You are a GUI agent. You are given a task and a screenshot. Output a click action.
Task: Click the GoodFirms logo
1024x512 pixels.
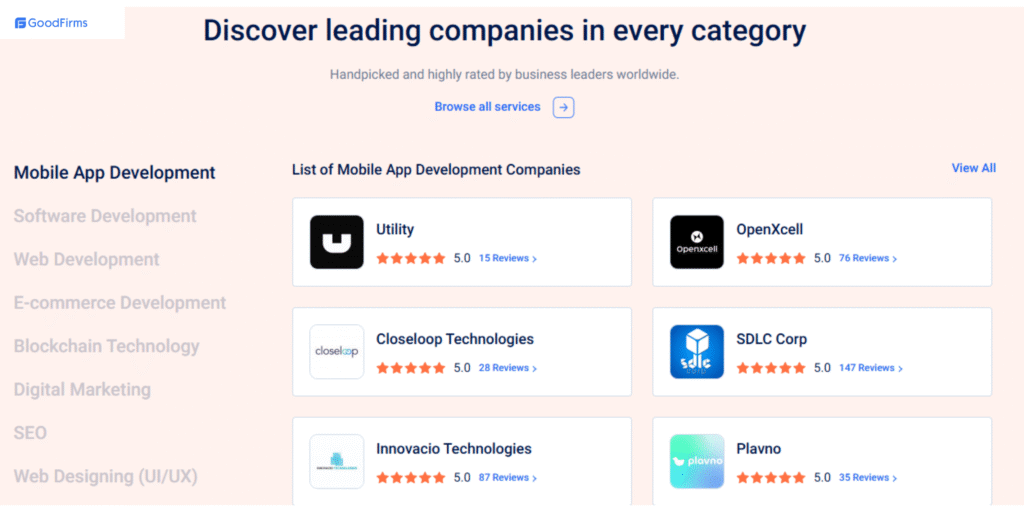click(52, 23)
